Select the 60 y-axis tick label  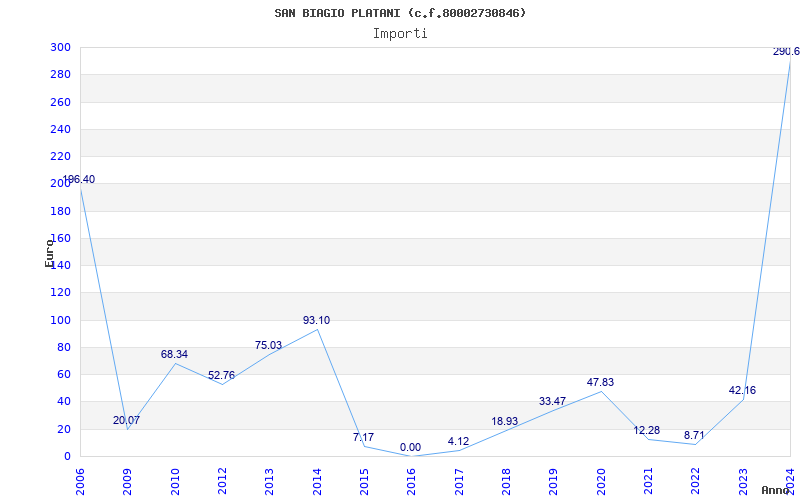point(64,374)
